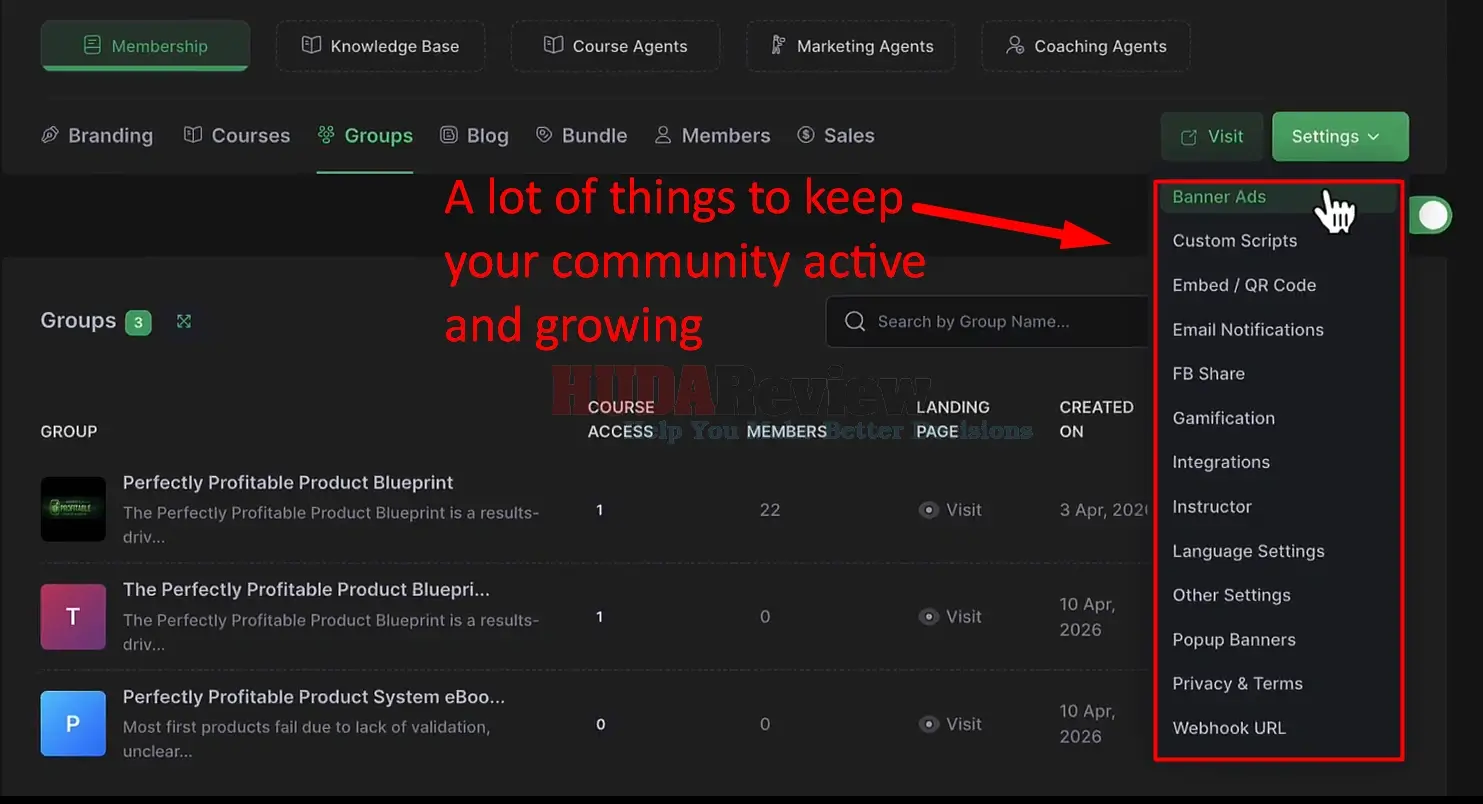Click the Coaching Agents person icon
The width and height of the screenshot is (1483, 804).
(1015, 45)
